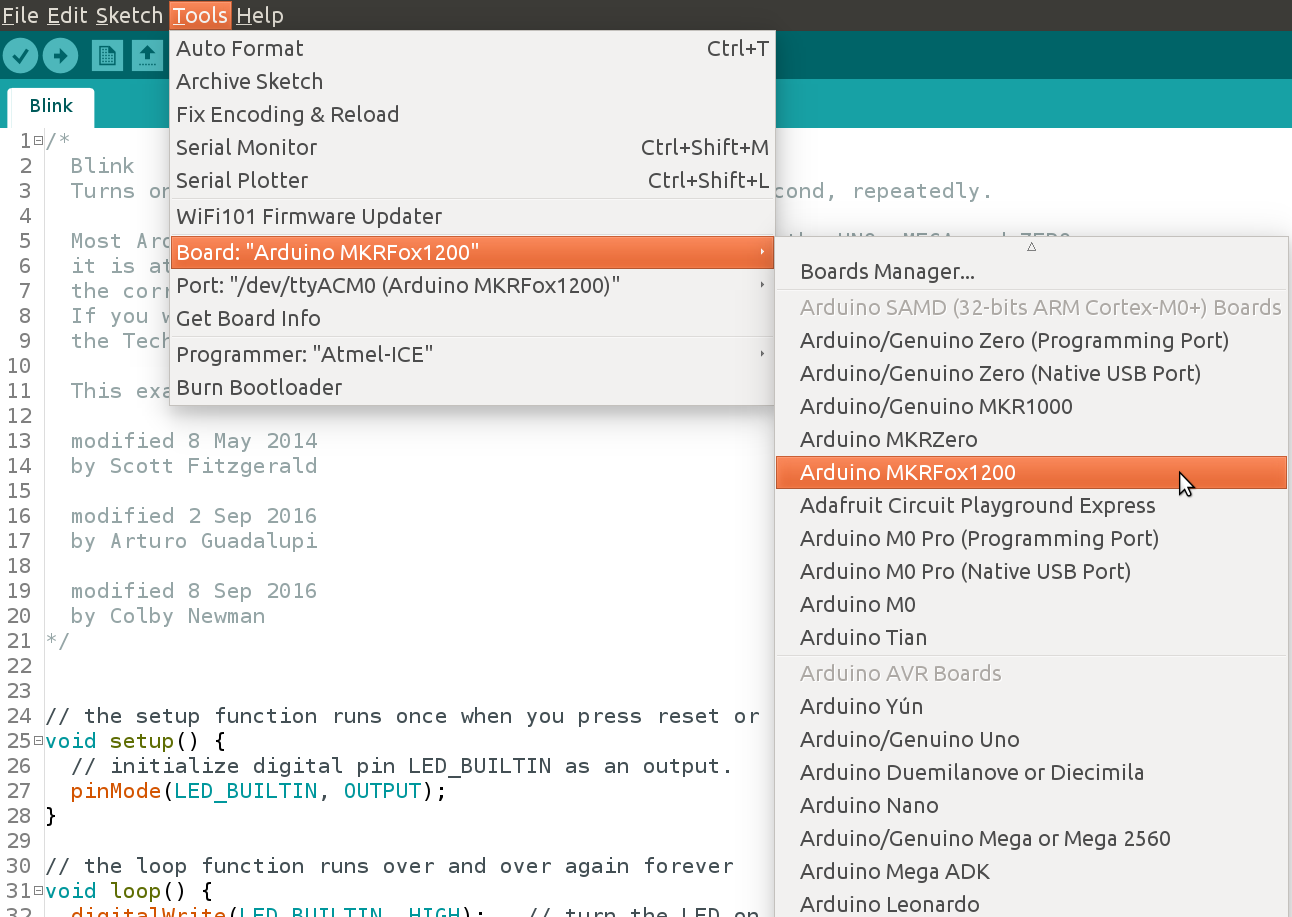1292x917 pixels.
Task: Click Programmer: Atmel-ICE entry
Action: (x=472, y=354)
